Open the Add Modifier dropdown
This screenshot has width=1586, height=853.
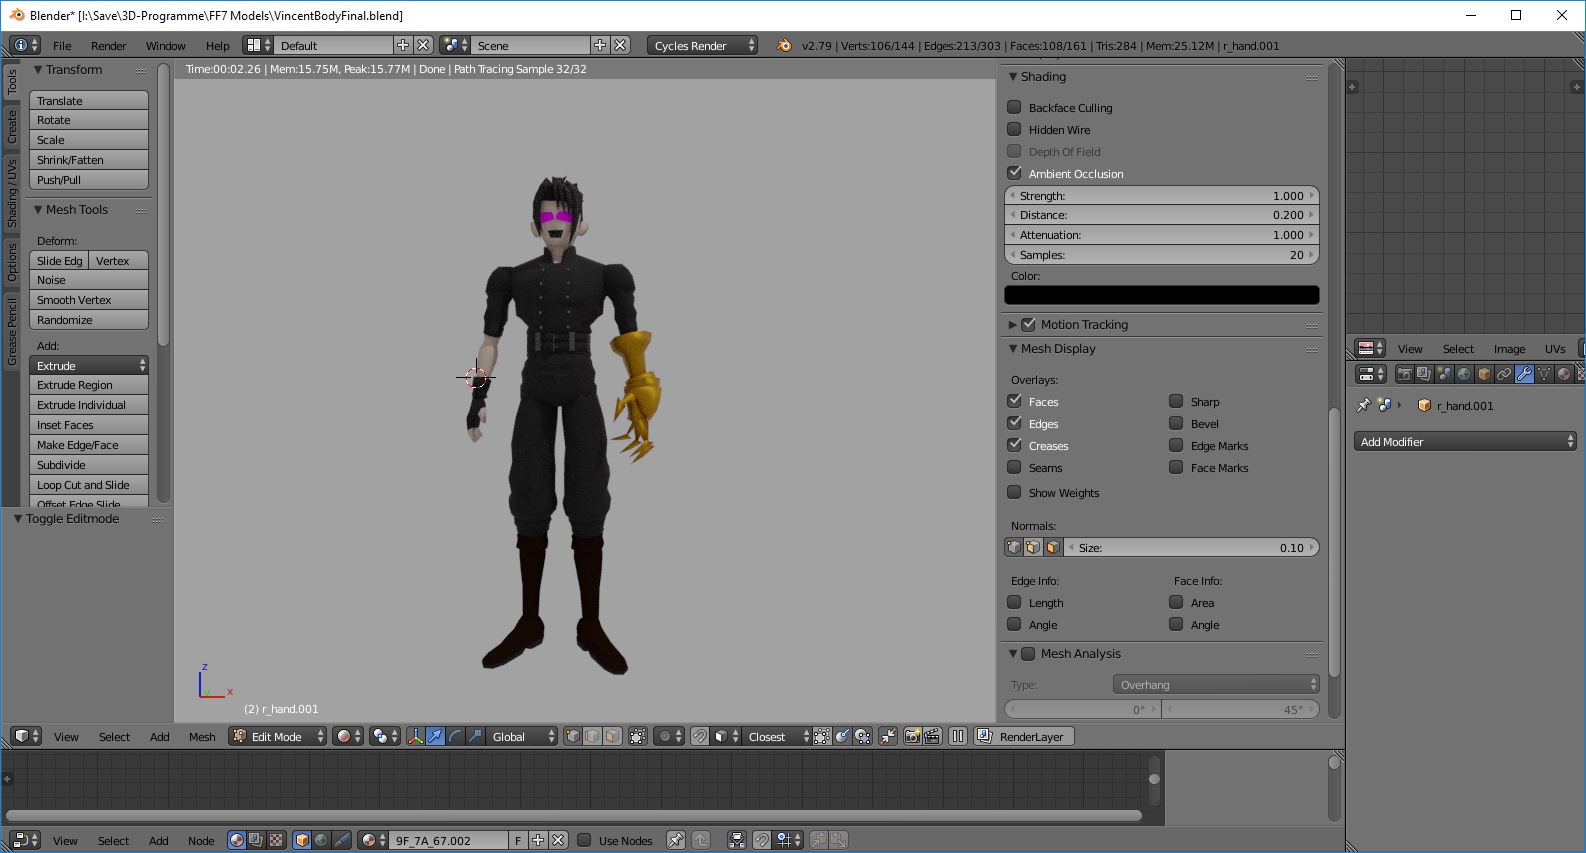(x=1466, y=441)
